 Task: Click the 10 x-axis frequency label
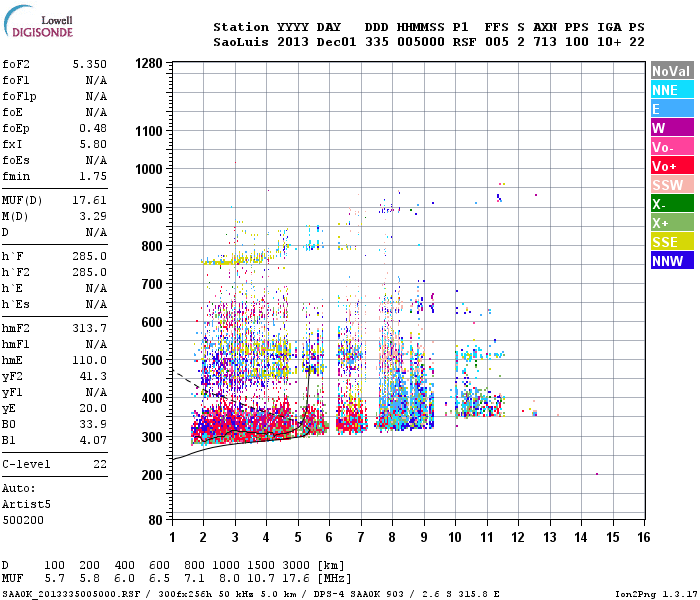455,537
